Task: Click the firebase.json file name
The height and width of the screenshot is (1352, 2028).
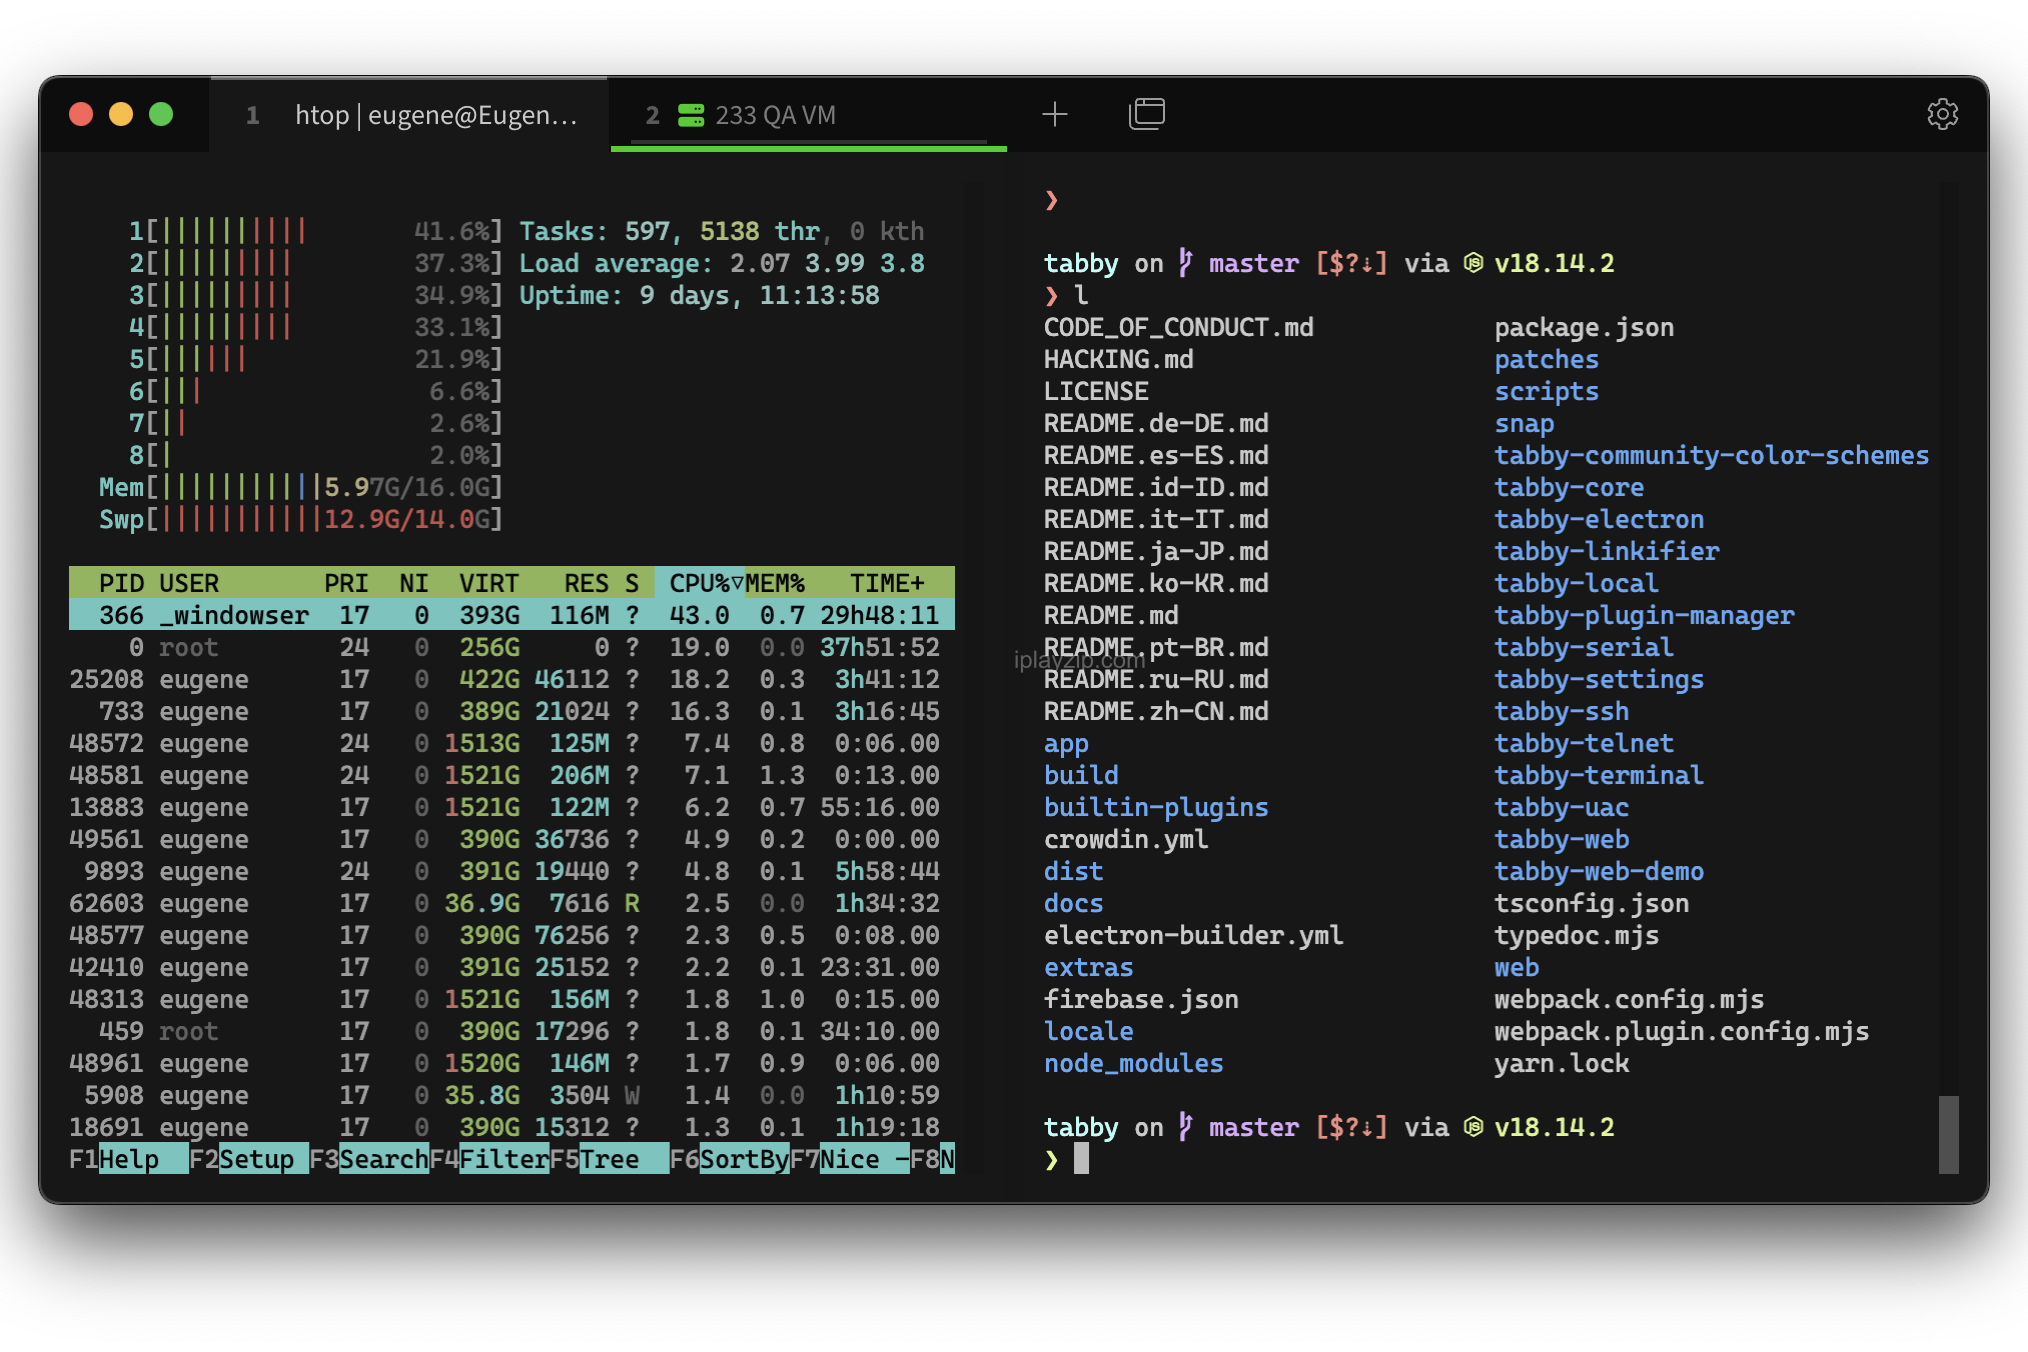Action: pyautogui.click(x=1141, y=999)
